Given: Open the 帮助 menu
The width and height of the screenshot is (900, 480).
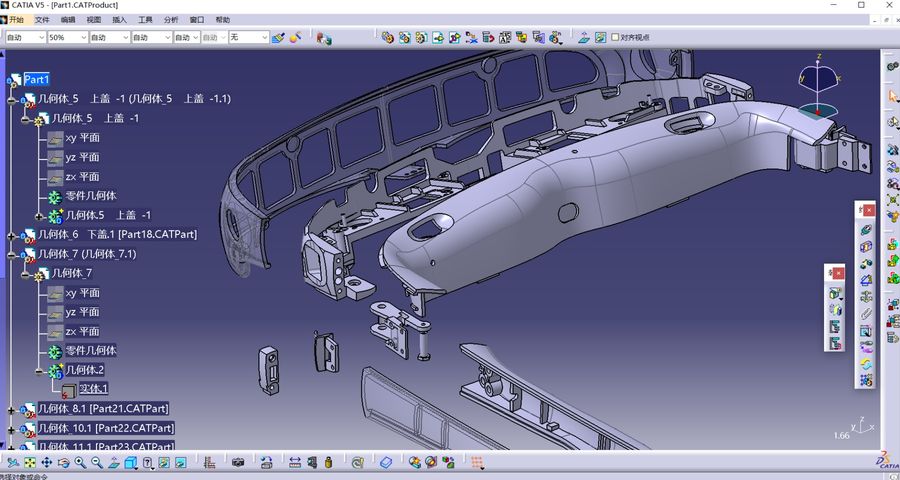Looking at the screenshot, I should click(223, 20).
